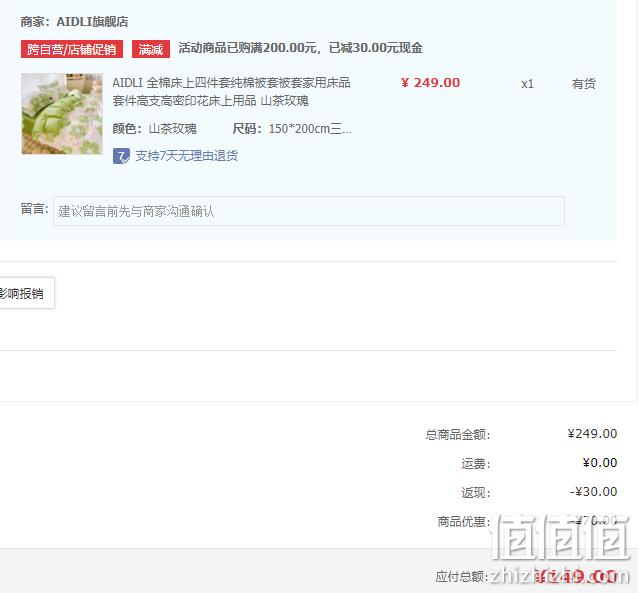This screenshot has width=639, height=593.
Task: Click the 跨自营/店铺促销 promotion tag
Action: (72, 49)
